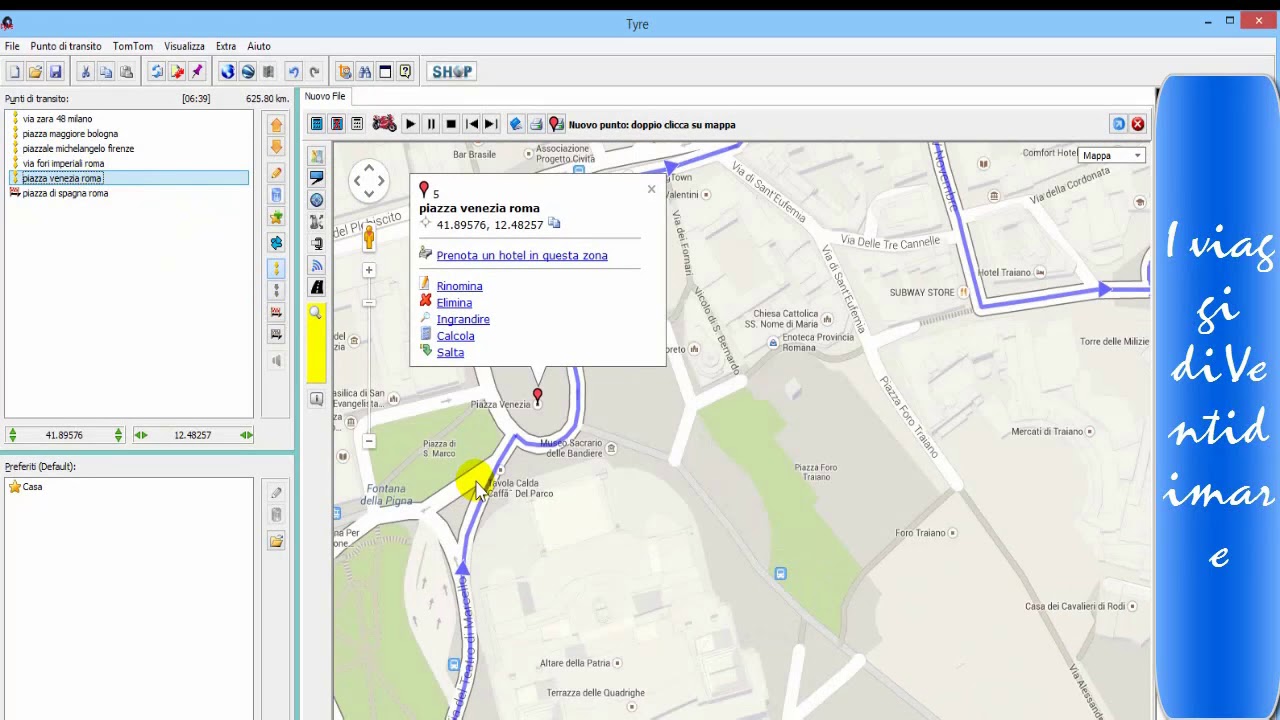Add waypoint to favorites star icon
Screen dimensions: 1280x720
coord(277,219)
